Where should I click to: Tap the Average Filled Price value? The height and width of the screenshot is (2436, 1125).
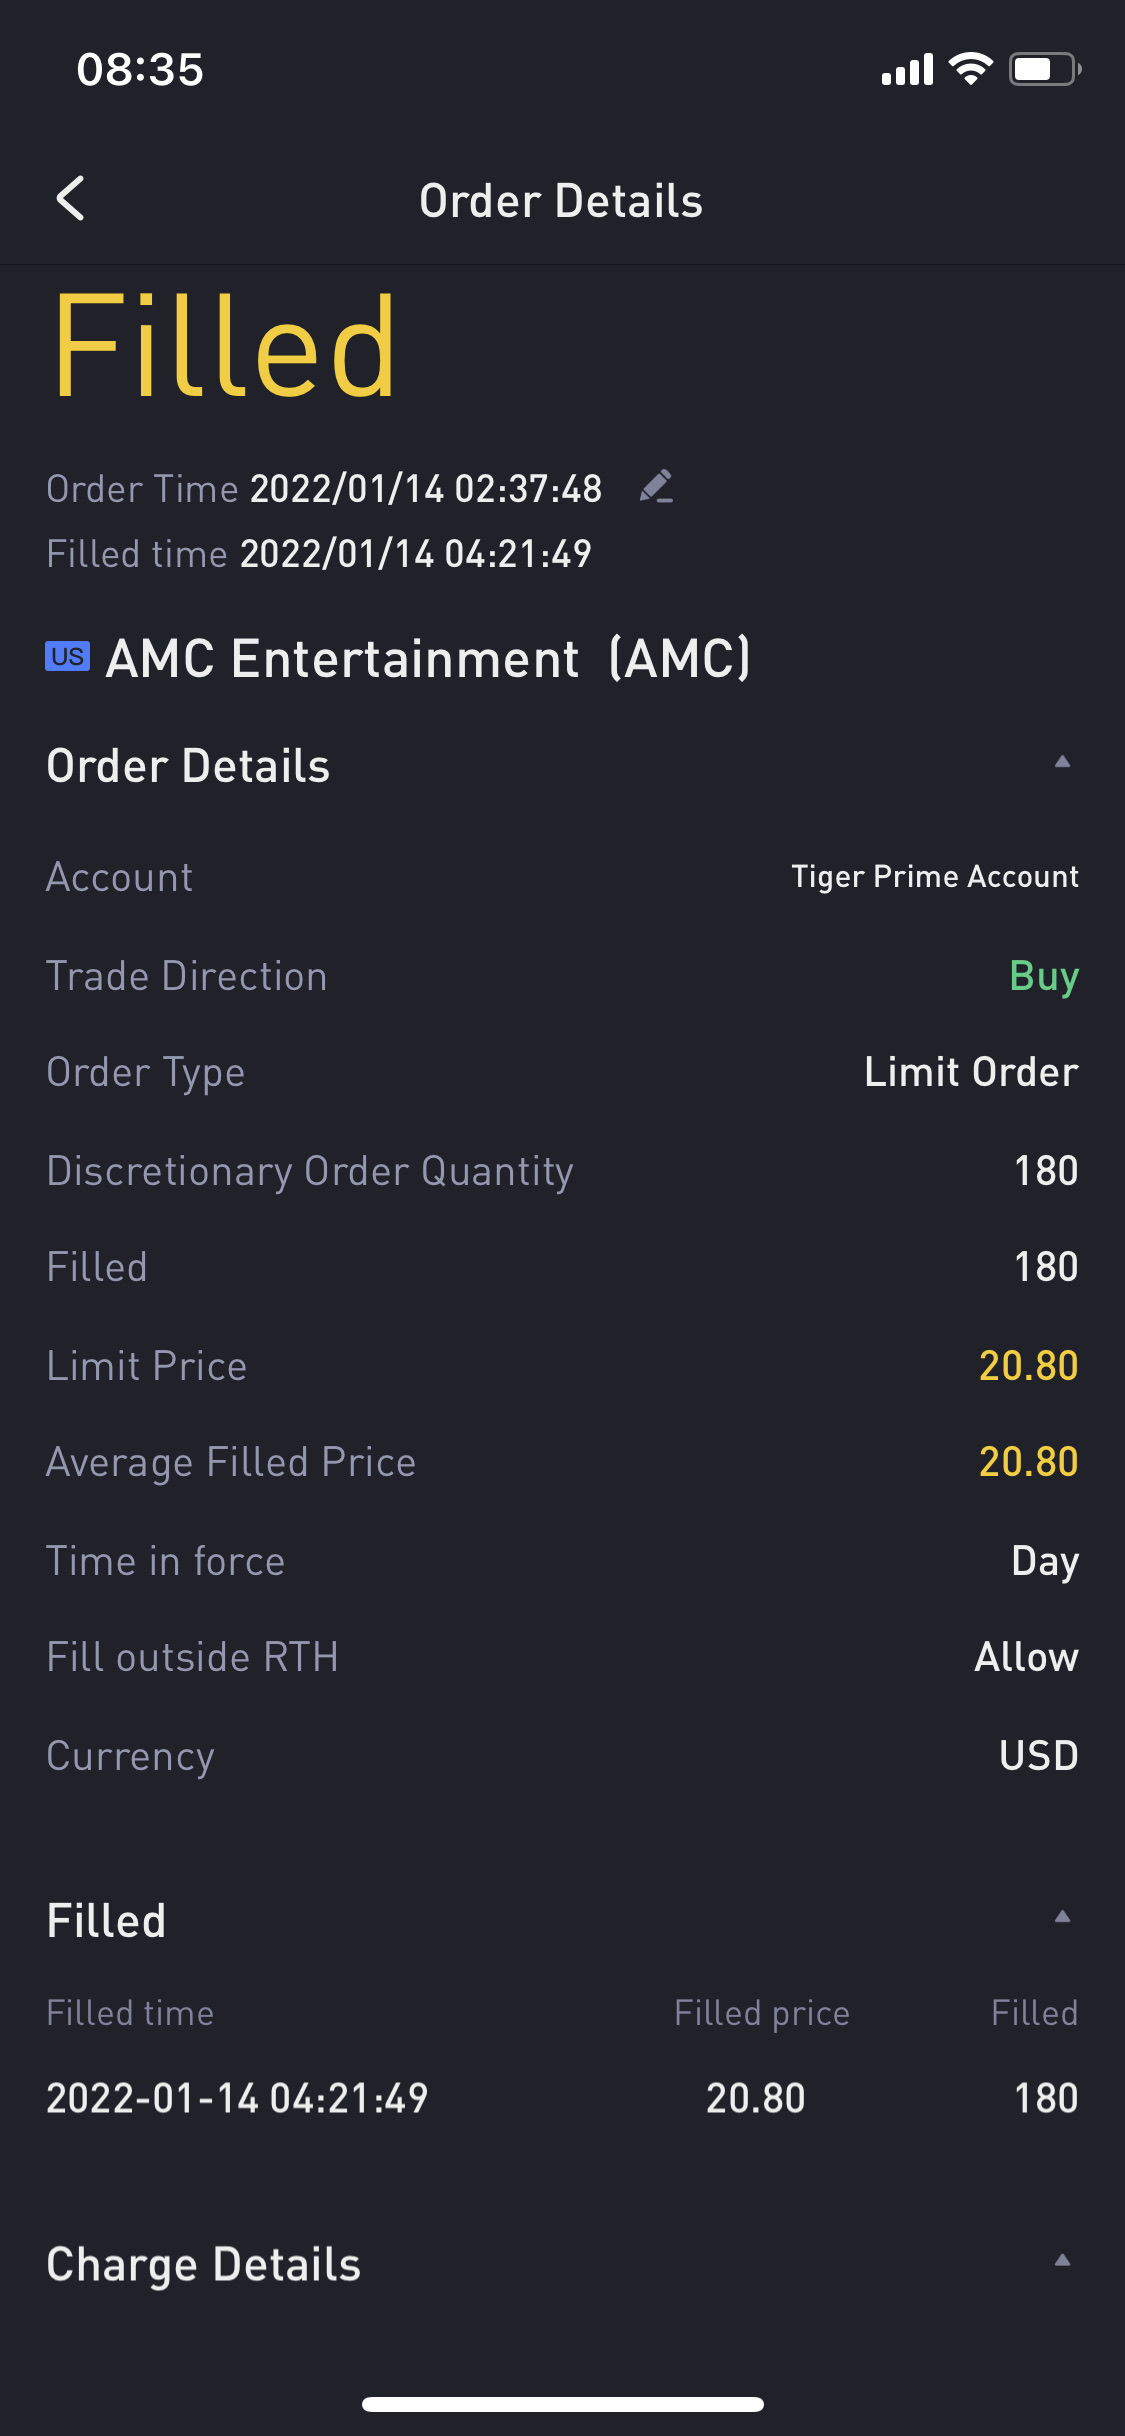[1027, 1462]
